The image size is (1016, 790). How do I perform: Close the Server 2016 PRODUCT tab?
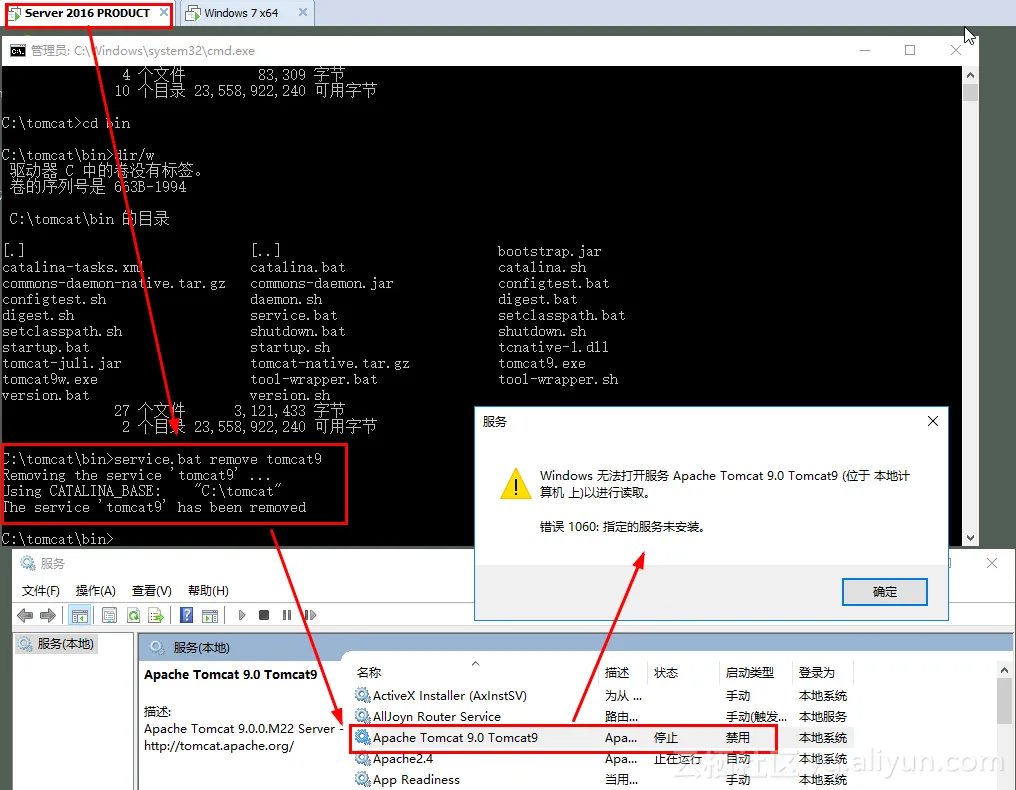tap(164, 12)
